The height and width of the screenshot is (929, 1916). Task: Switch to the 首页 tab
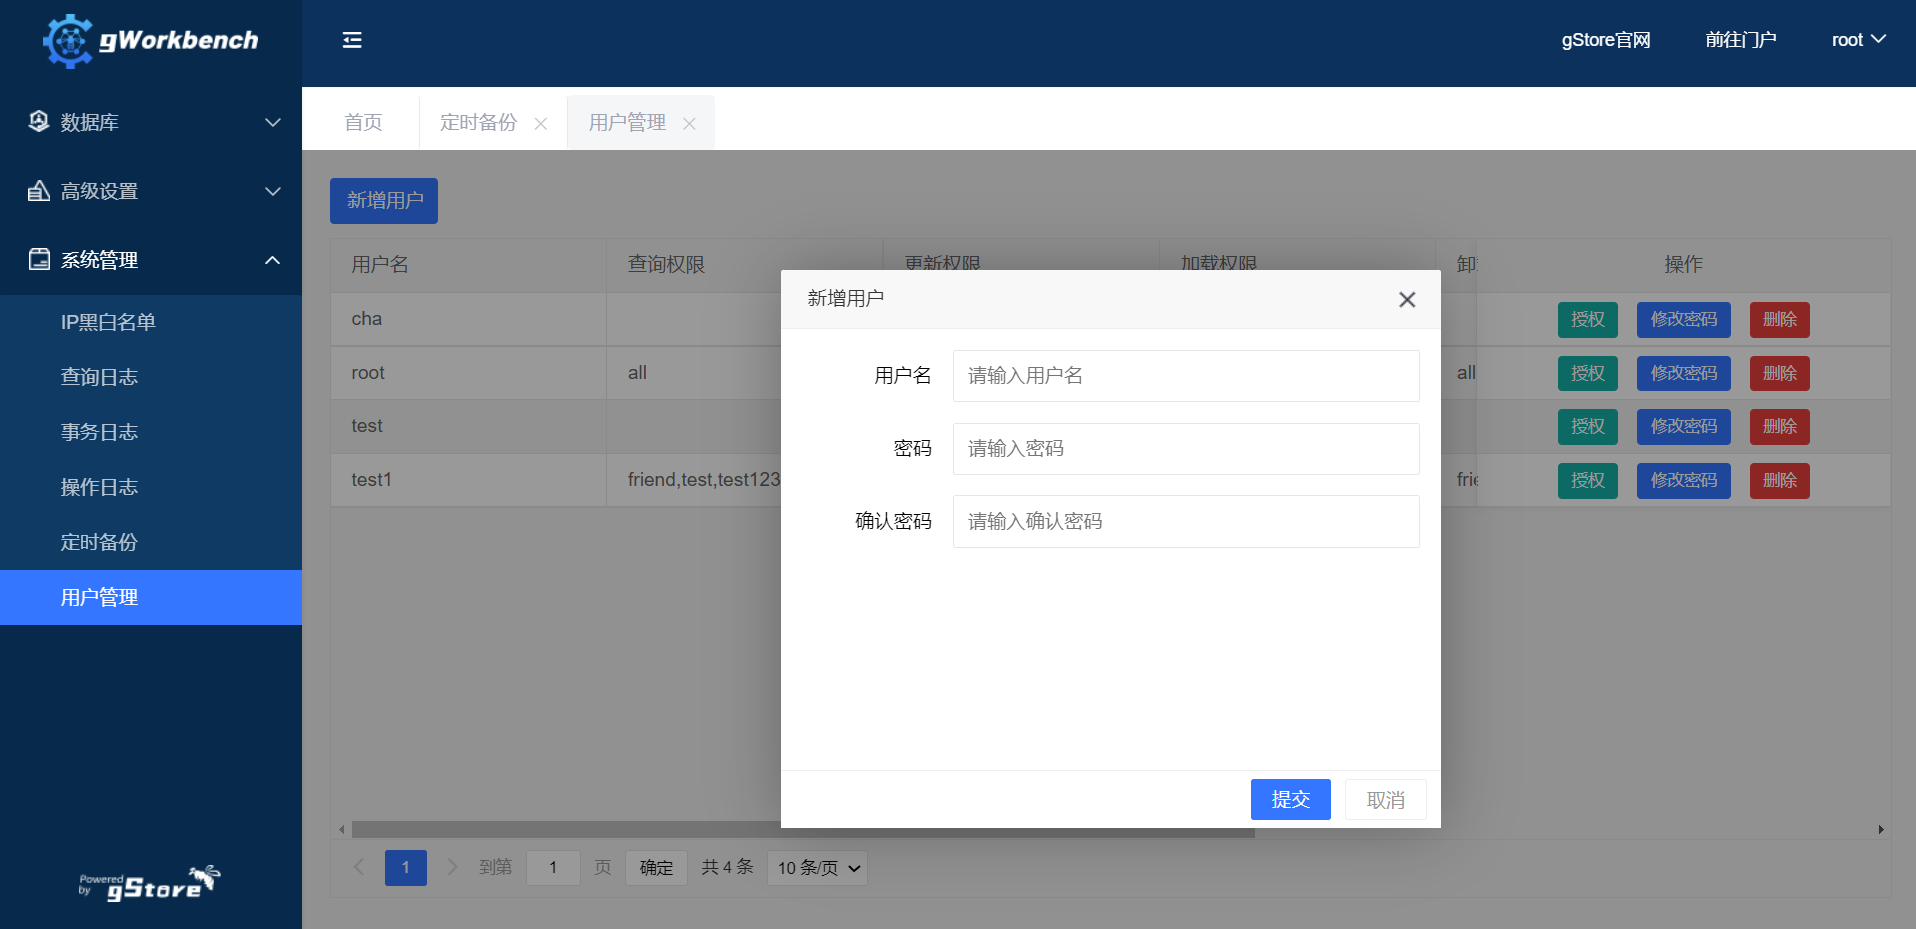[363, 123]
